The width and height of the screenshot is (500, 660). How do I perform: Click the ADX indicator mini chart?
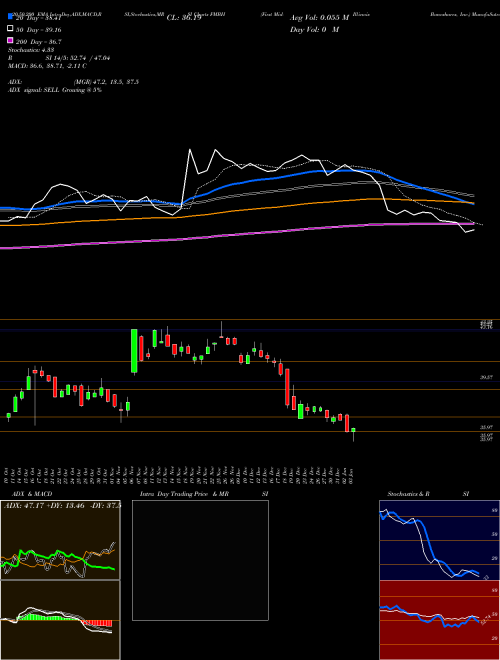tap(60, 540)
